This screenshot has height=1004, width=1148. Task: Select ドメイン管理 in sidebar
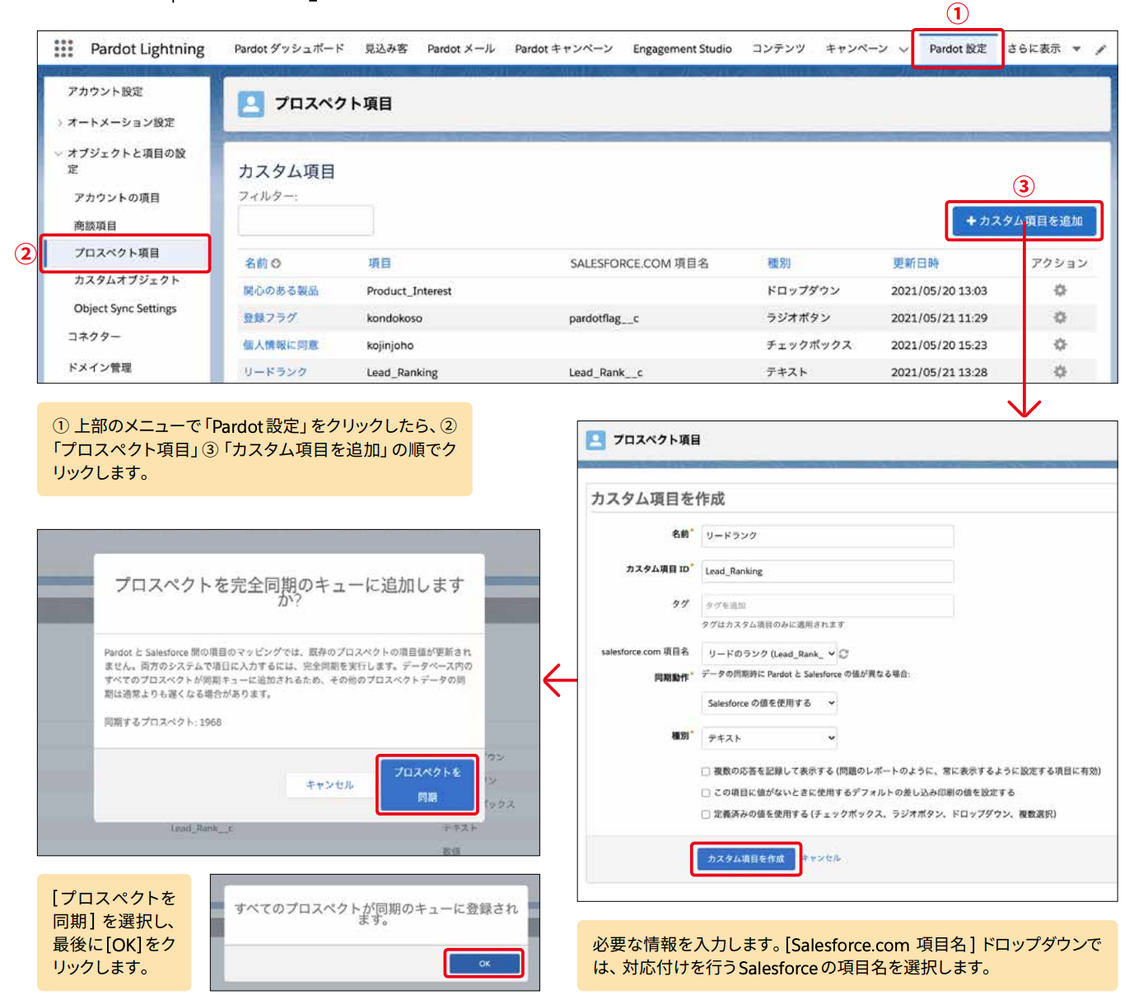point(100,368)
